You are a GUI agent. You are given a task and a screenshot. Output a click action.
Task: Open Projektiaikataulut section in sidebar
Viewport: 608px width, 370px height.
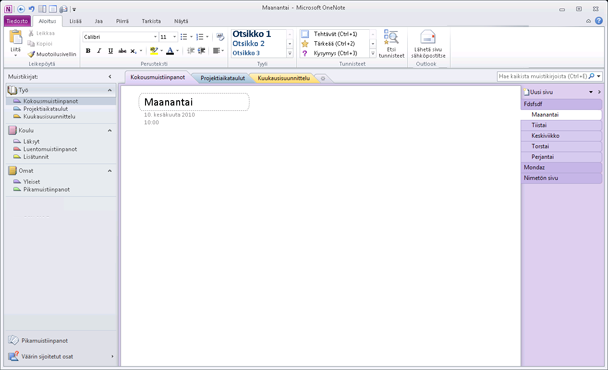pos(45,109)
